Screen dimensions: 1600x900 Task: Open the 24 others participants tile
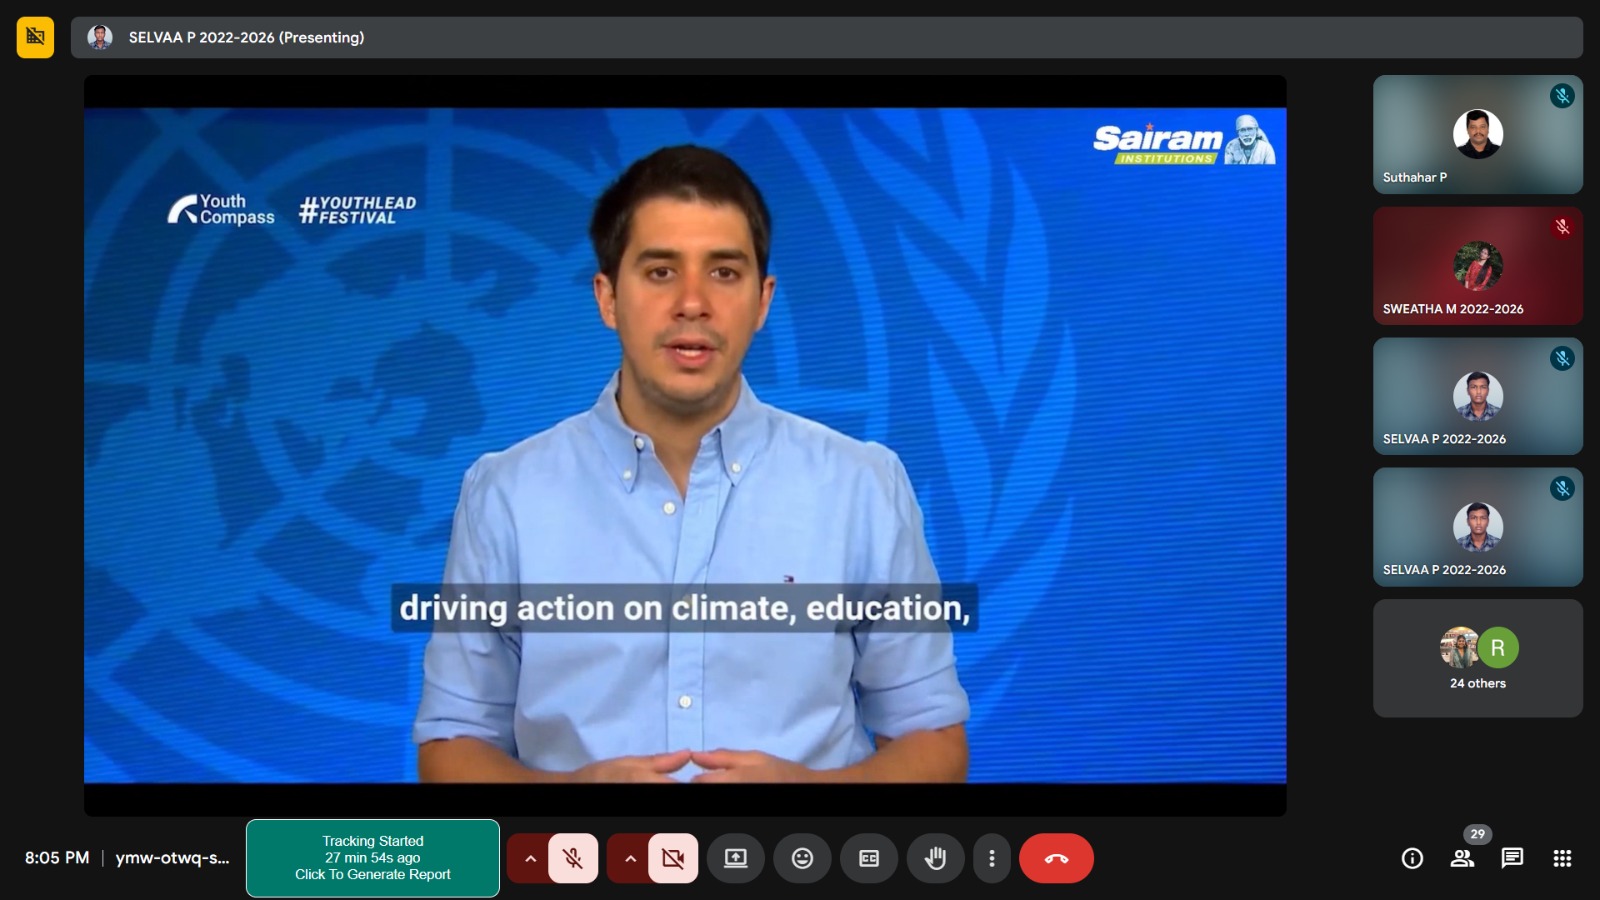pyautogui.click(x=1478, y=658)
